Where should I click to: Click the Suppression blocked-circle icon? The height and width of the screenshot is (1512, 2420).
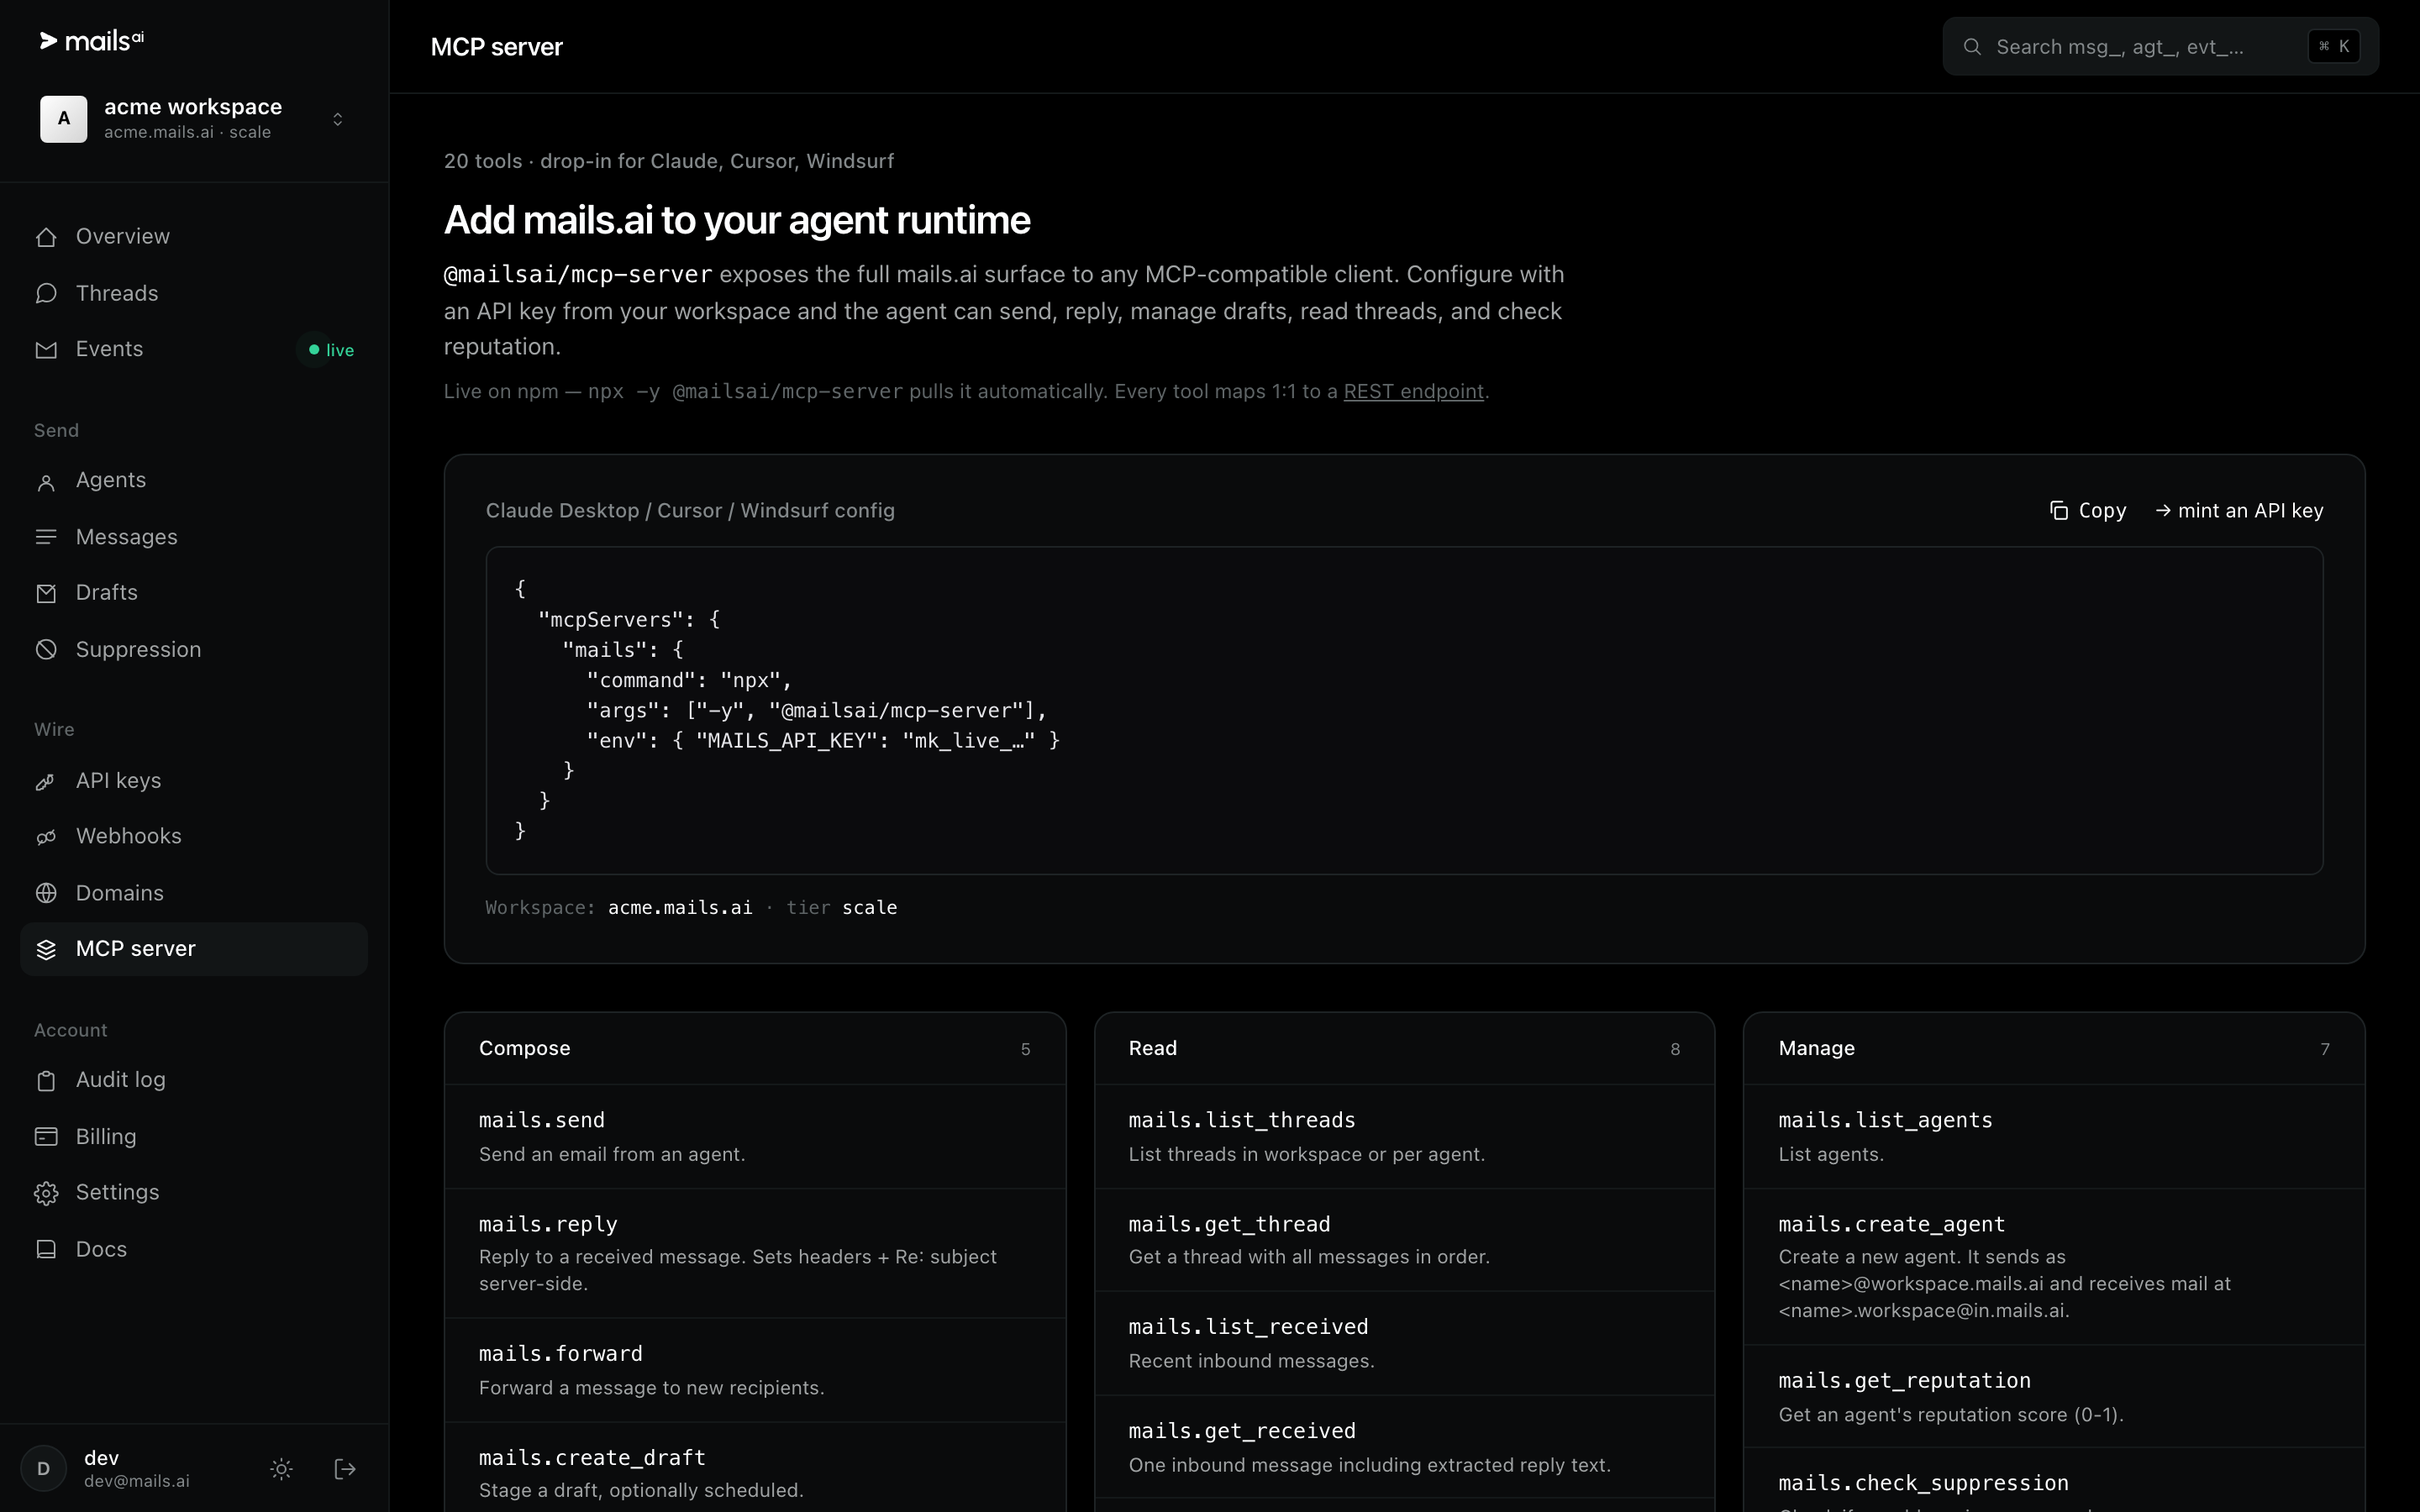46,650
